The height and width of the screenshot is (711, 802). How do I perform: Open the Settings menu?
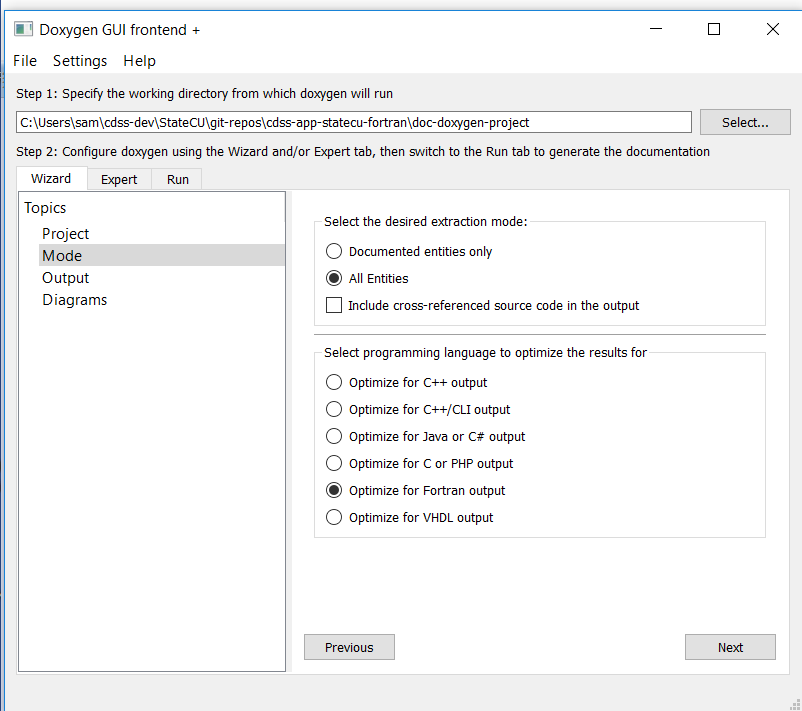click(x=80, y=61)
